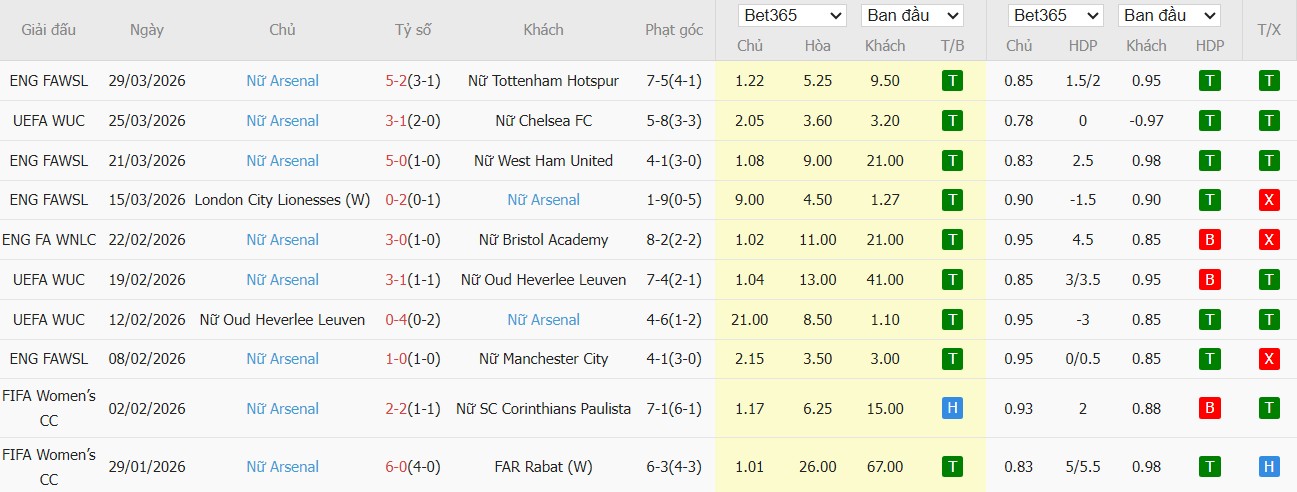Open Nữ Arsenal link in West Ham row

[282, 161]
